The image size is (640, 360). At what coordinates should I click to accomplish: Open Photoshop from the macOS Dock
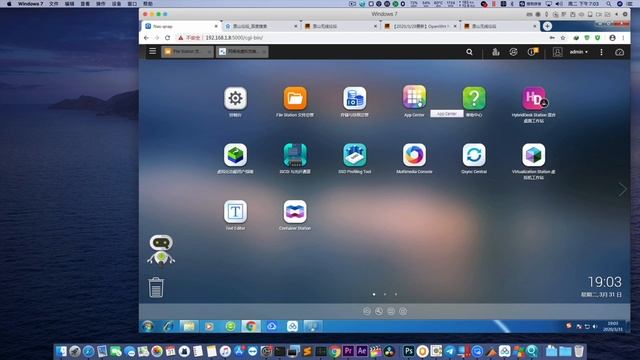click(x=409, y=351)
